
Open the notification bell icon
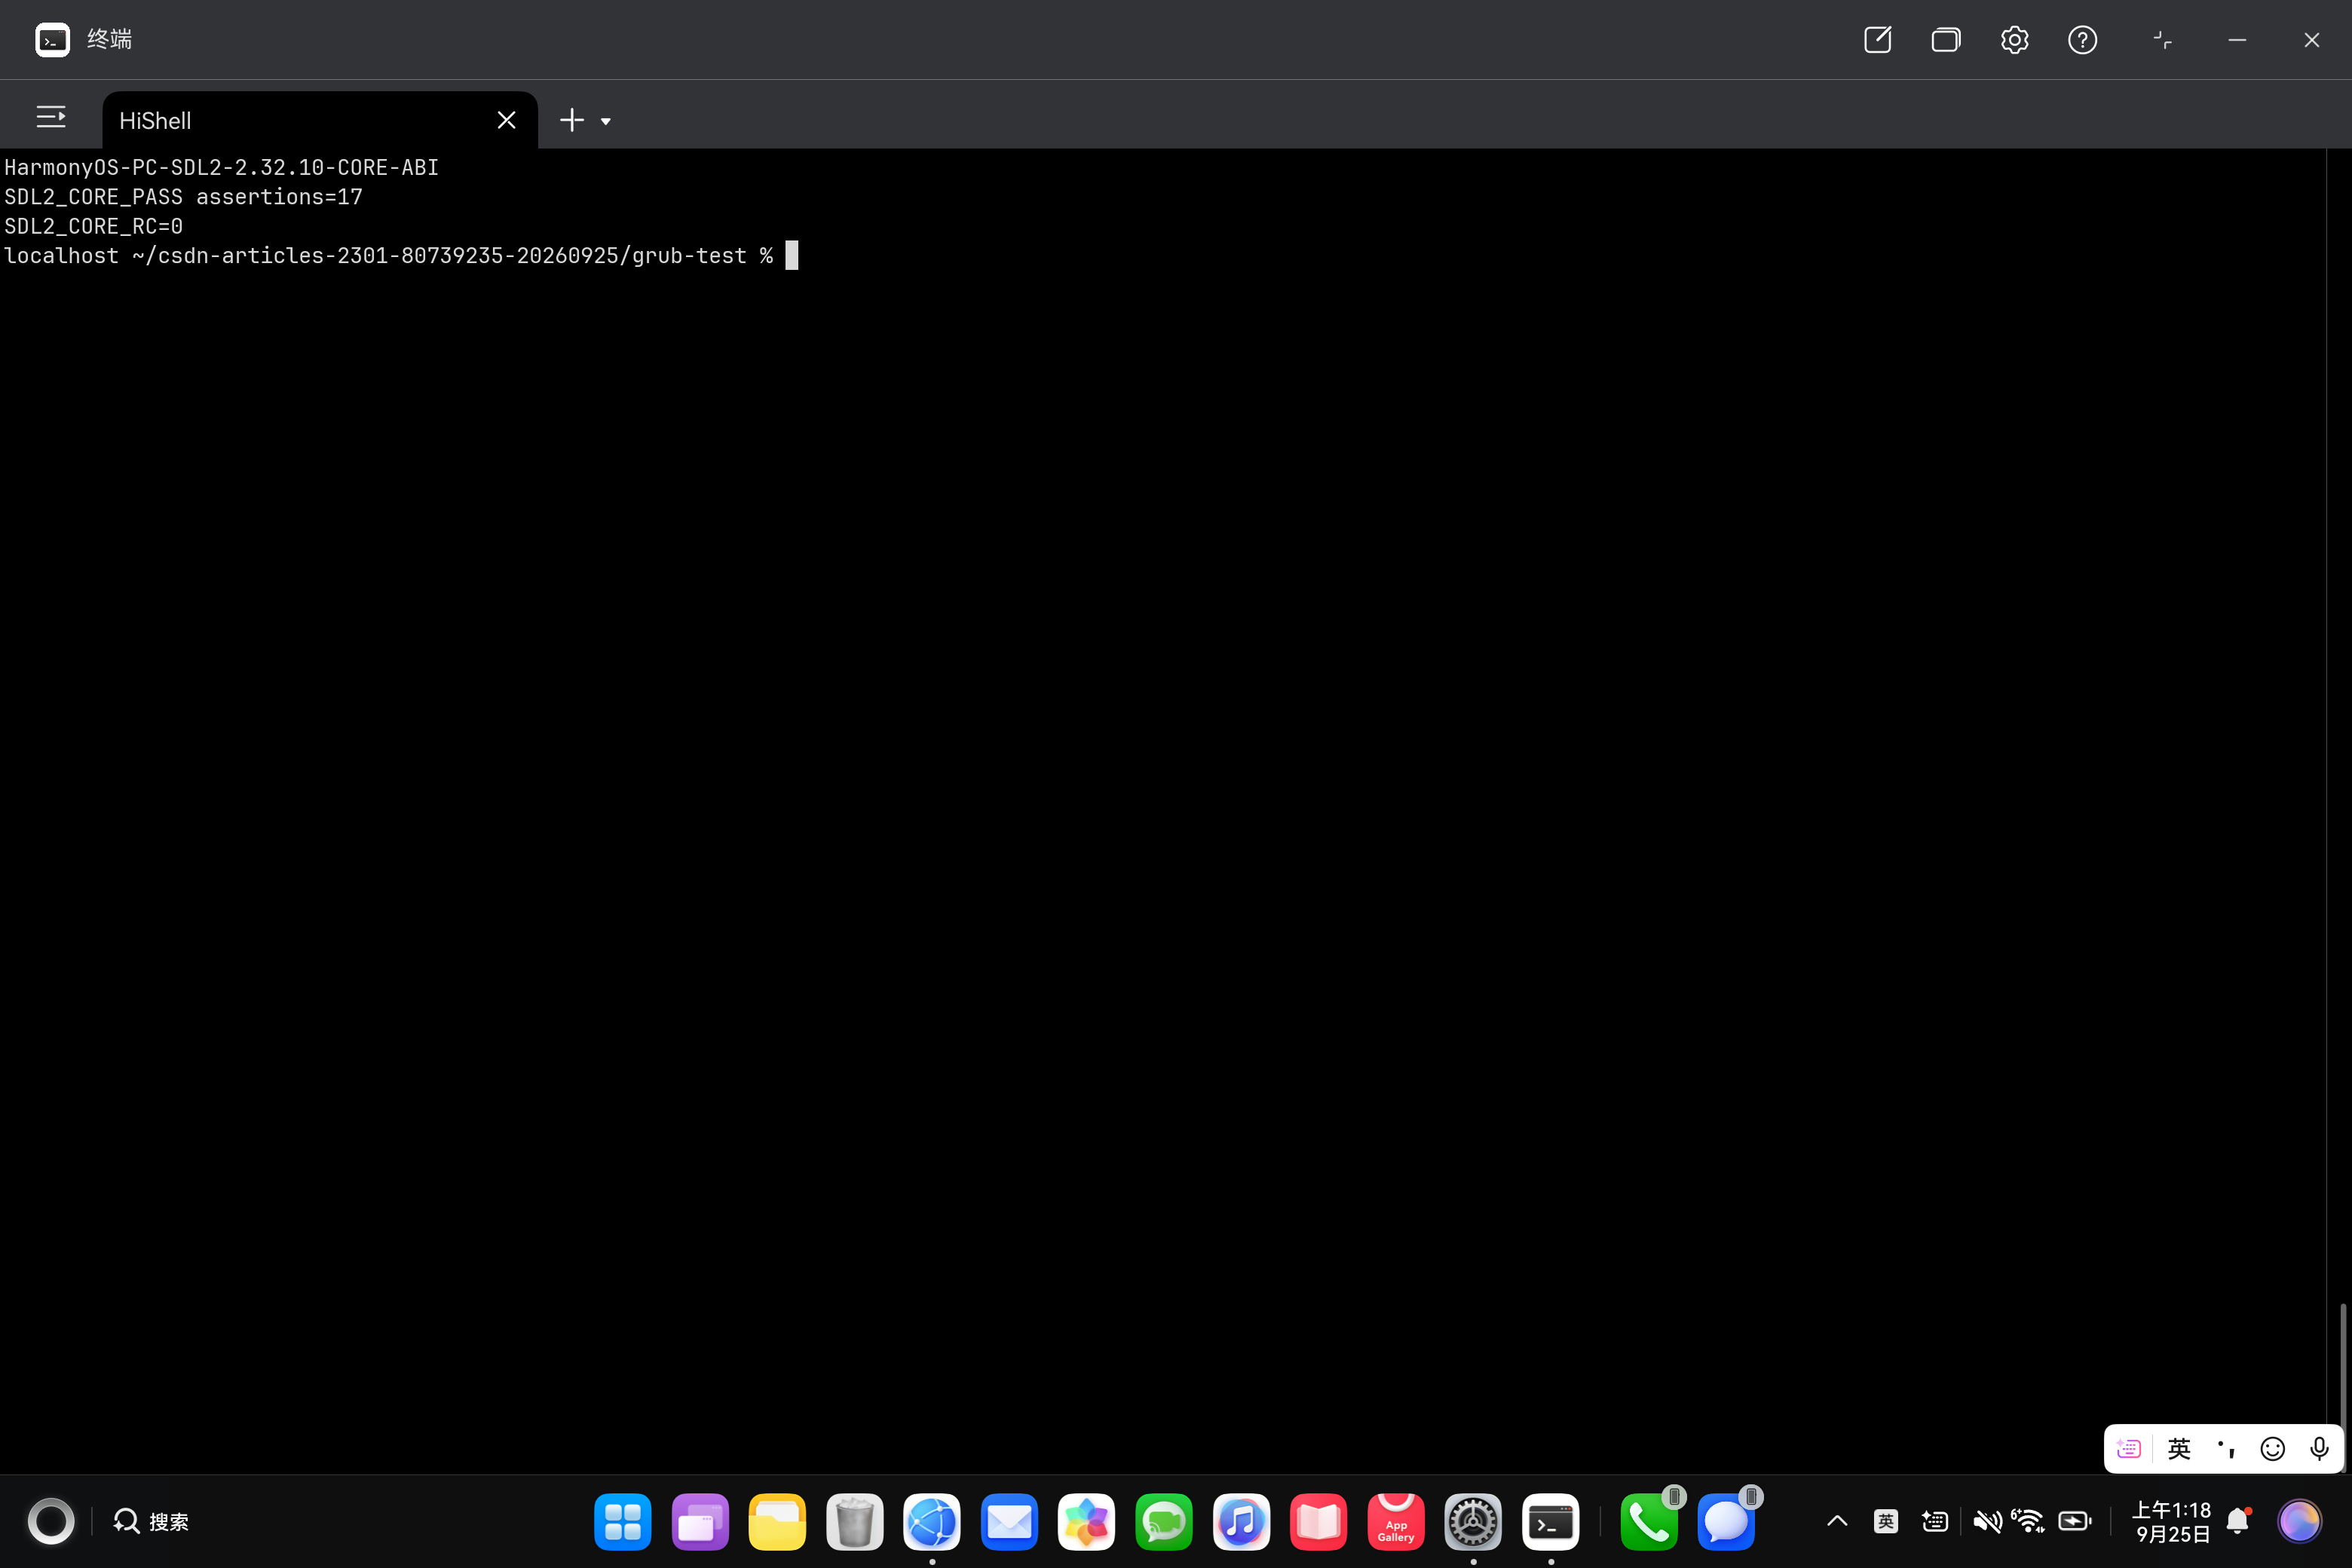click(2238, 1521)
